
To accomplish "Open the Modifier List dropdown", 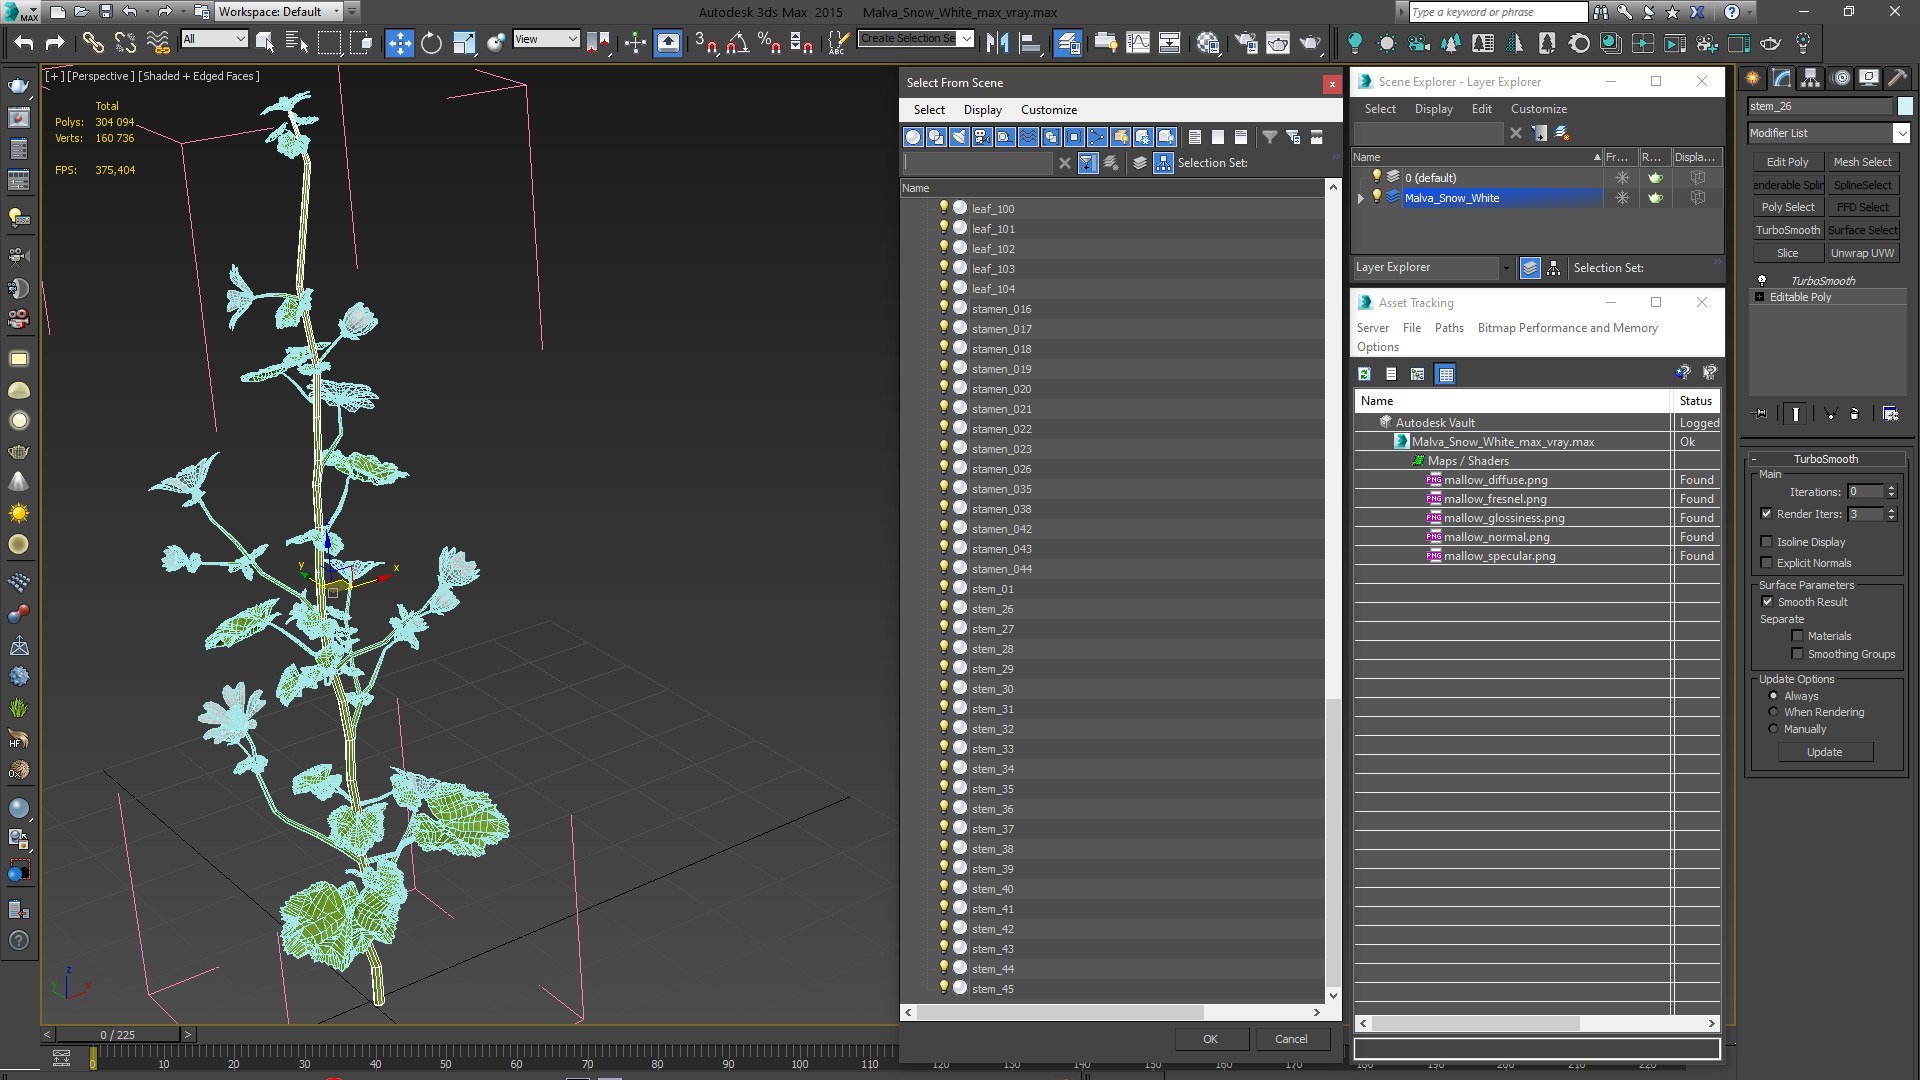I will coord(1901,133).
